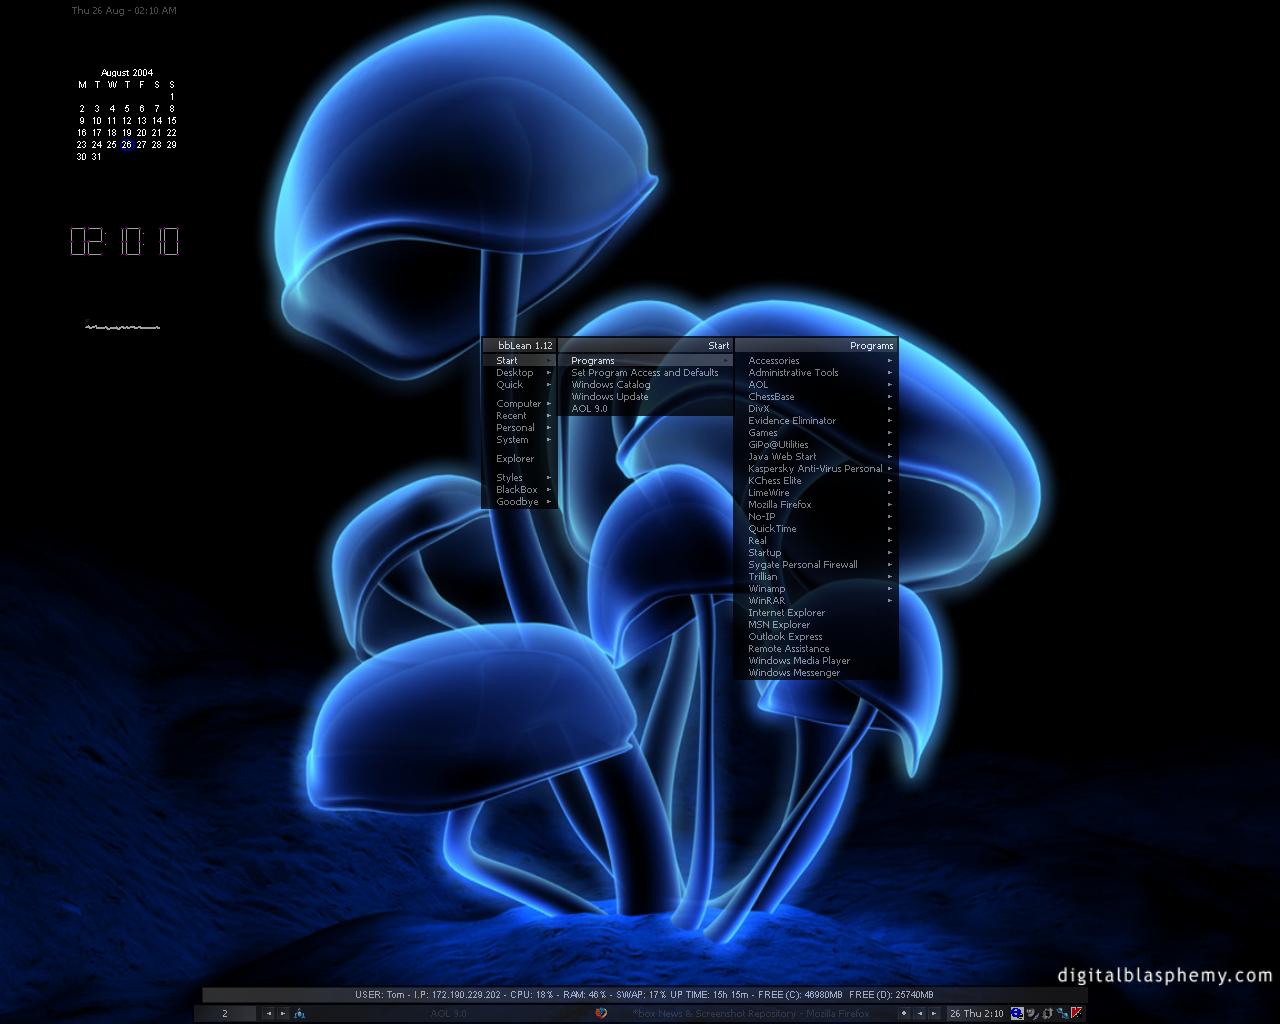Expand the Recent submenu arrow
This screenshot has height=1024, width=1280.
tap(549, 416)
